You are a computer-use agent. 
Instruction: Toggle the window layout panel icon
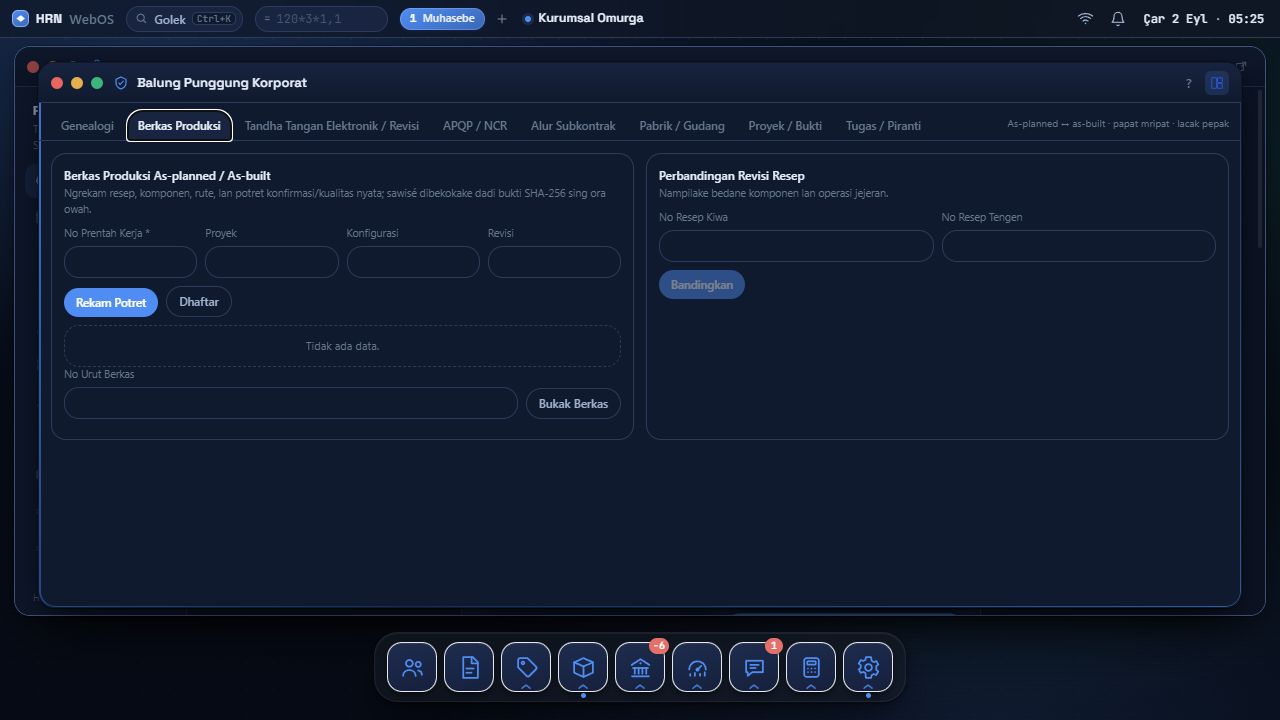point(1217,83)
